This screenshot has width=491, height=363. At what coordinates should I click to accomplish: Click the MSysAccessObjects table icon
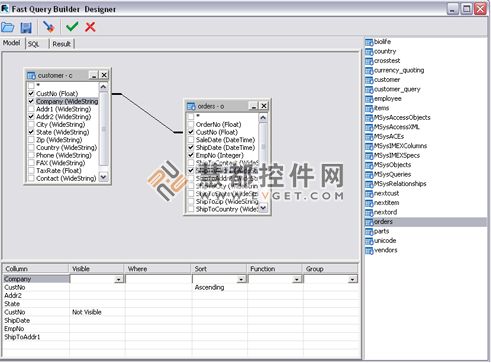[369, 118]
